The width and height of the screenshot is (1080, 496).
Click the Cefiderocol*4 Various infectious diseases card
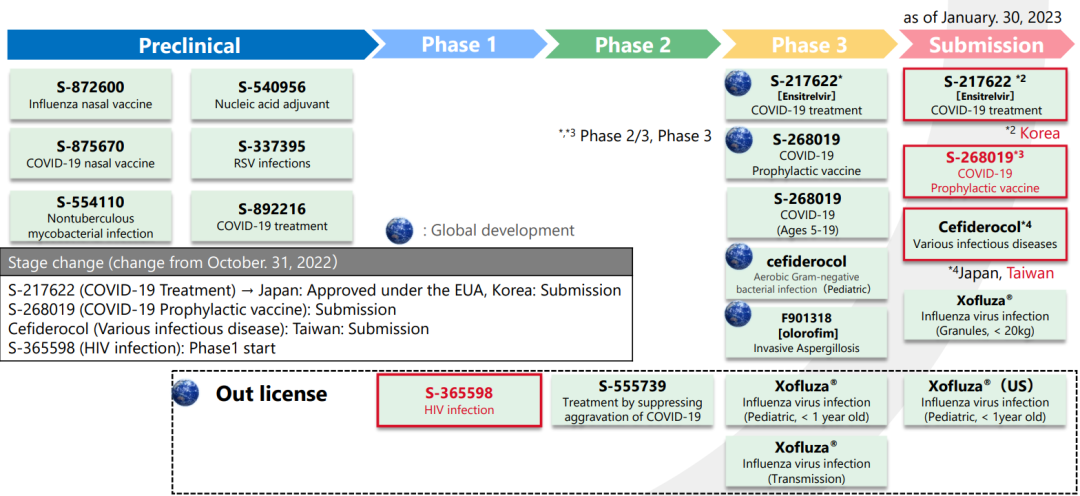pos(986,234)
